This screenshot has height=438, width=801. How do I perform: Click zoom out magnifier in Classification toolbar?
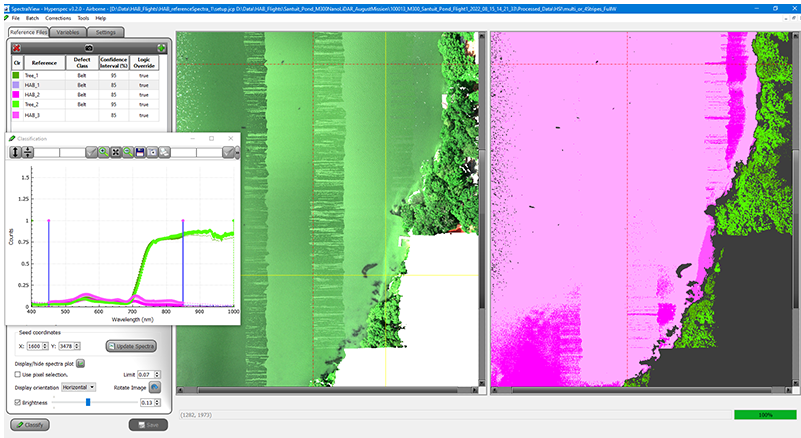click(128, 152)
